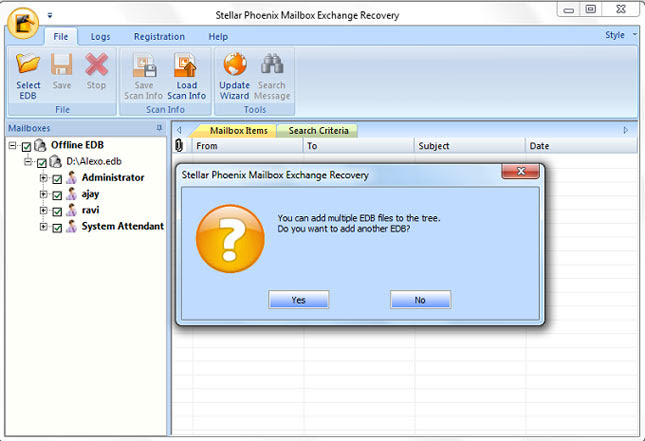Screen dimensions: 645x441
Task: Expand the Administrator mailbox node
Action: pyautogui.click(x=44, y=178)
